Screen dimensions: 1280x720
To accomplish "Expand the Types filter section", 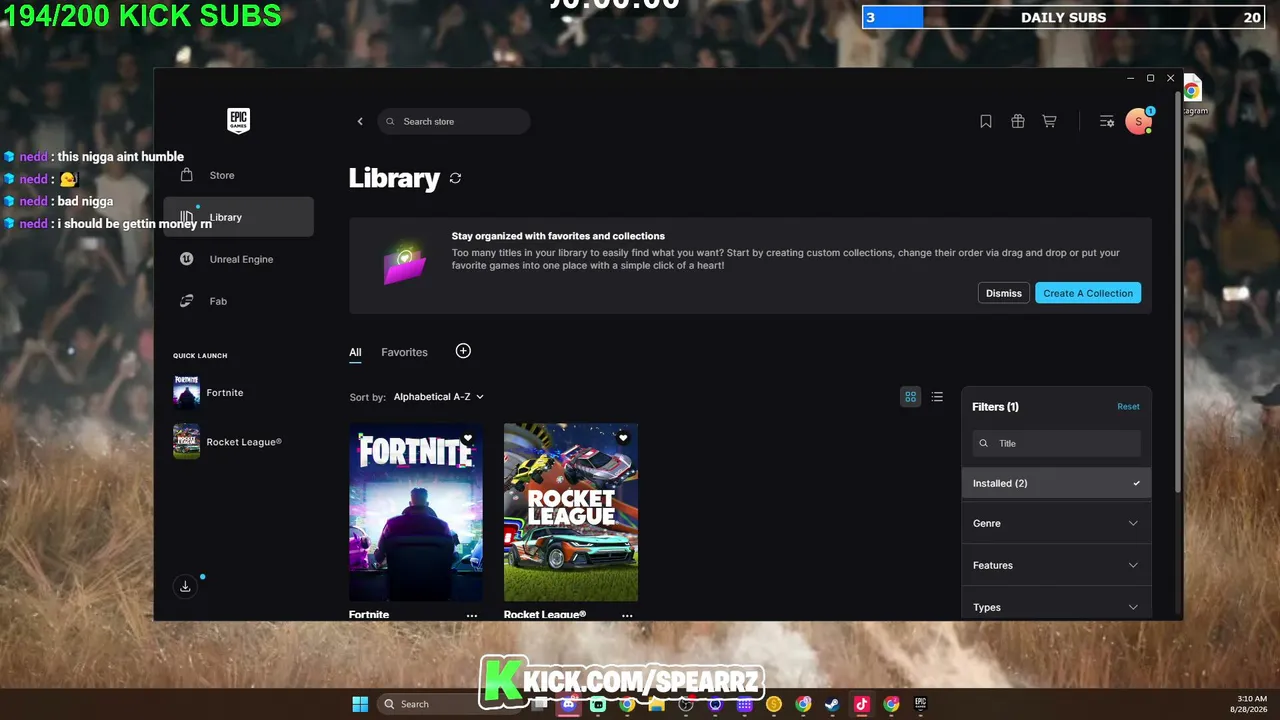I will [1056, 607].
